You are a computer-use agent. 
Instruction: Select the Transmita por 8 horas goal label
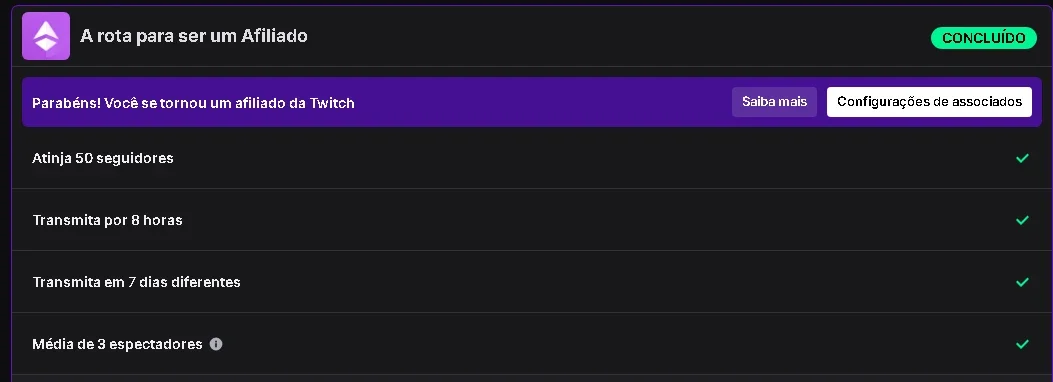pos(107,220)
